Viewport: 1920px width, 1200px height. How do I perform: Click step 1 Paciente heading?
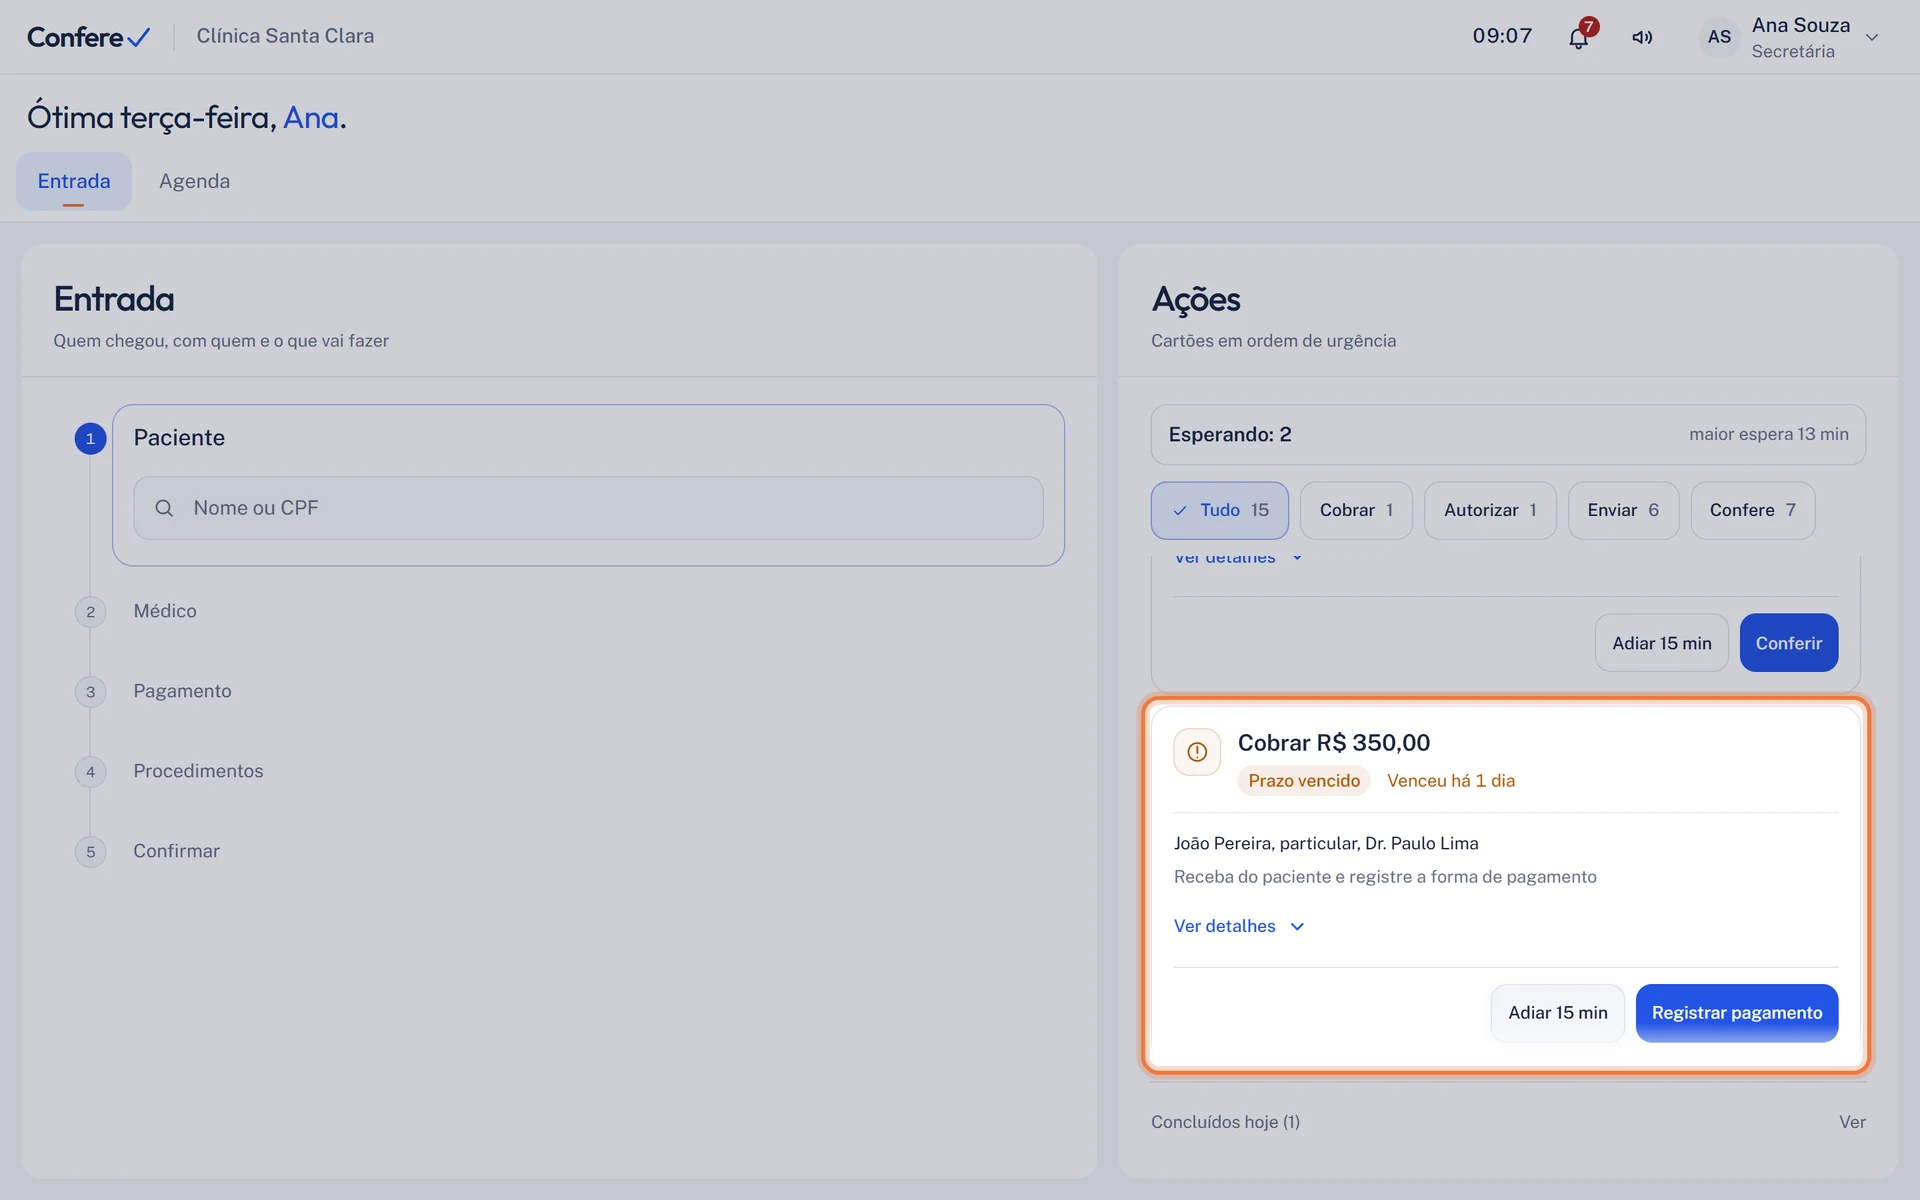pos(179,438)
